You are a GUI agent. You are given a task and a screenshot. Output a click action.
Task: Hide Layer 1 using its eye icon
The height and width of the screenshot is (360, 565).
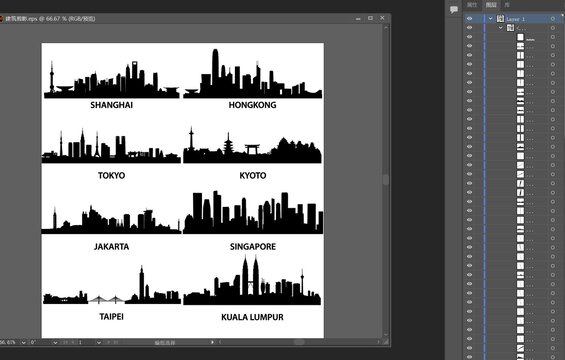(469, 18)
